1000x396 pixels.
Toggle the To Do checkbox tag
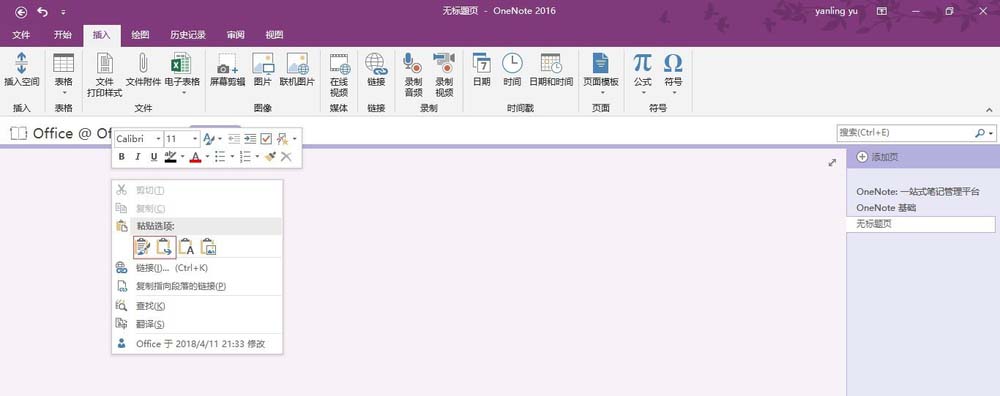point(267,138)
